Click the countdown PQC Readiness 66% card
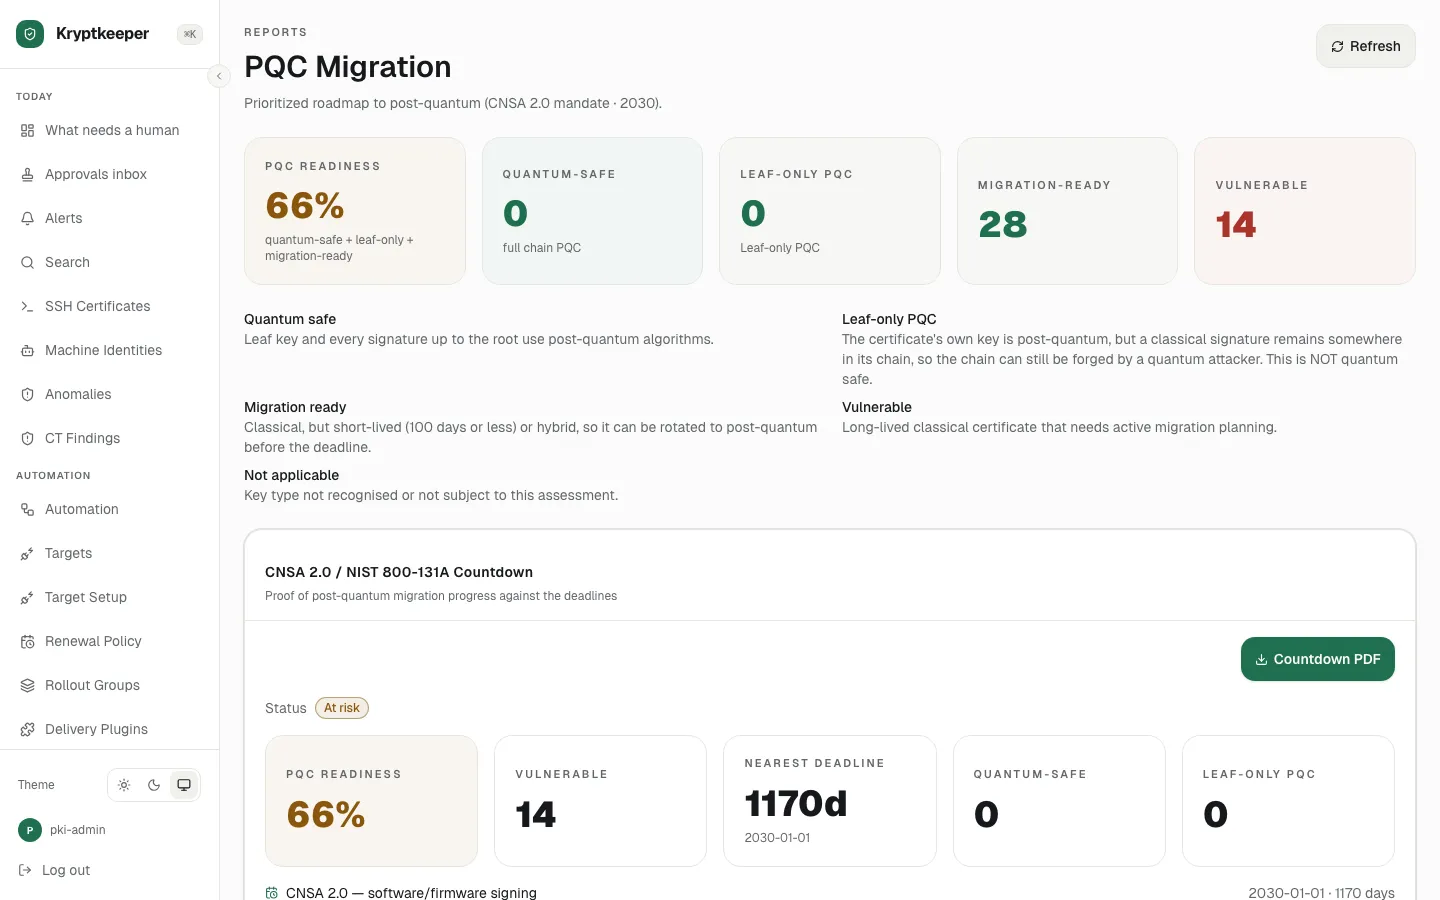 [371, 801]
